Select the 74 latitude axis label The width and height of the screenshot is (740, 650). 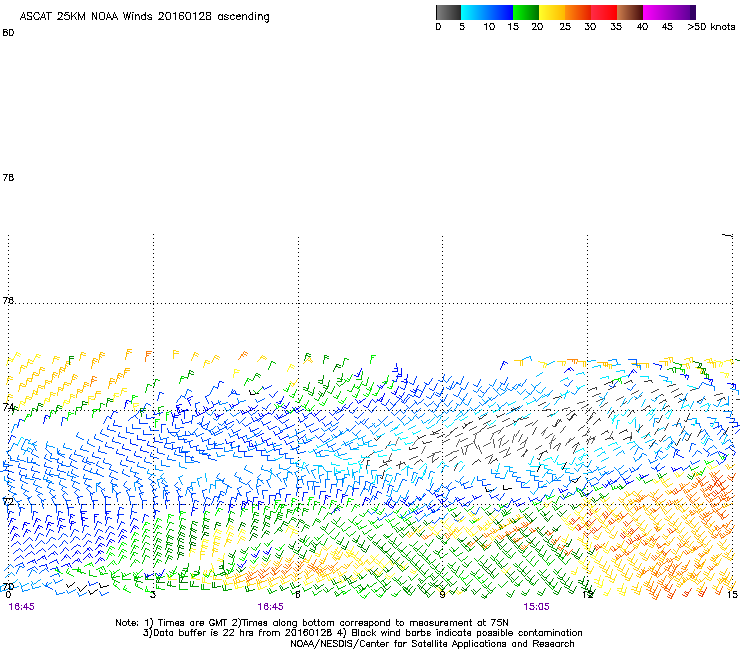(x=8, y=407)
